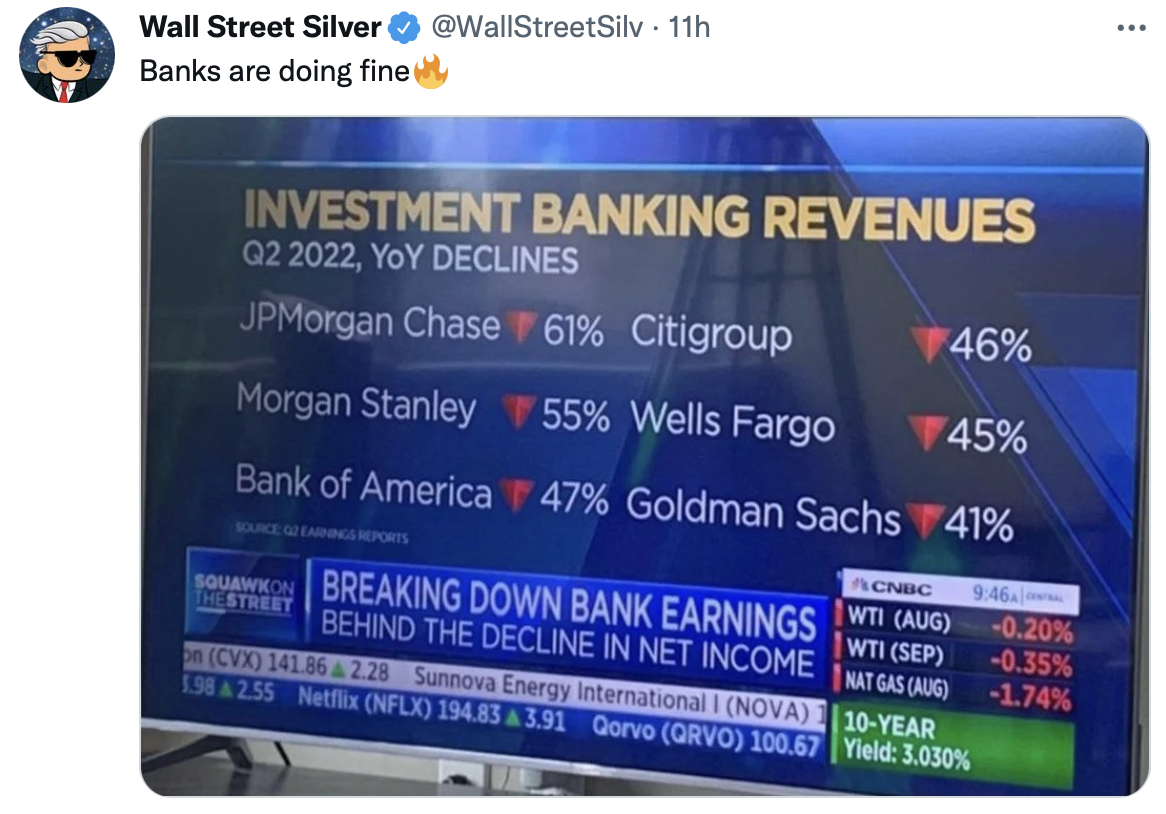Click the "Banks are doing fine" tweet text

tap(275, 72)
